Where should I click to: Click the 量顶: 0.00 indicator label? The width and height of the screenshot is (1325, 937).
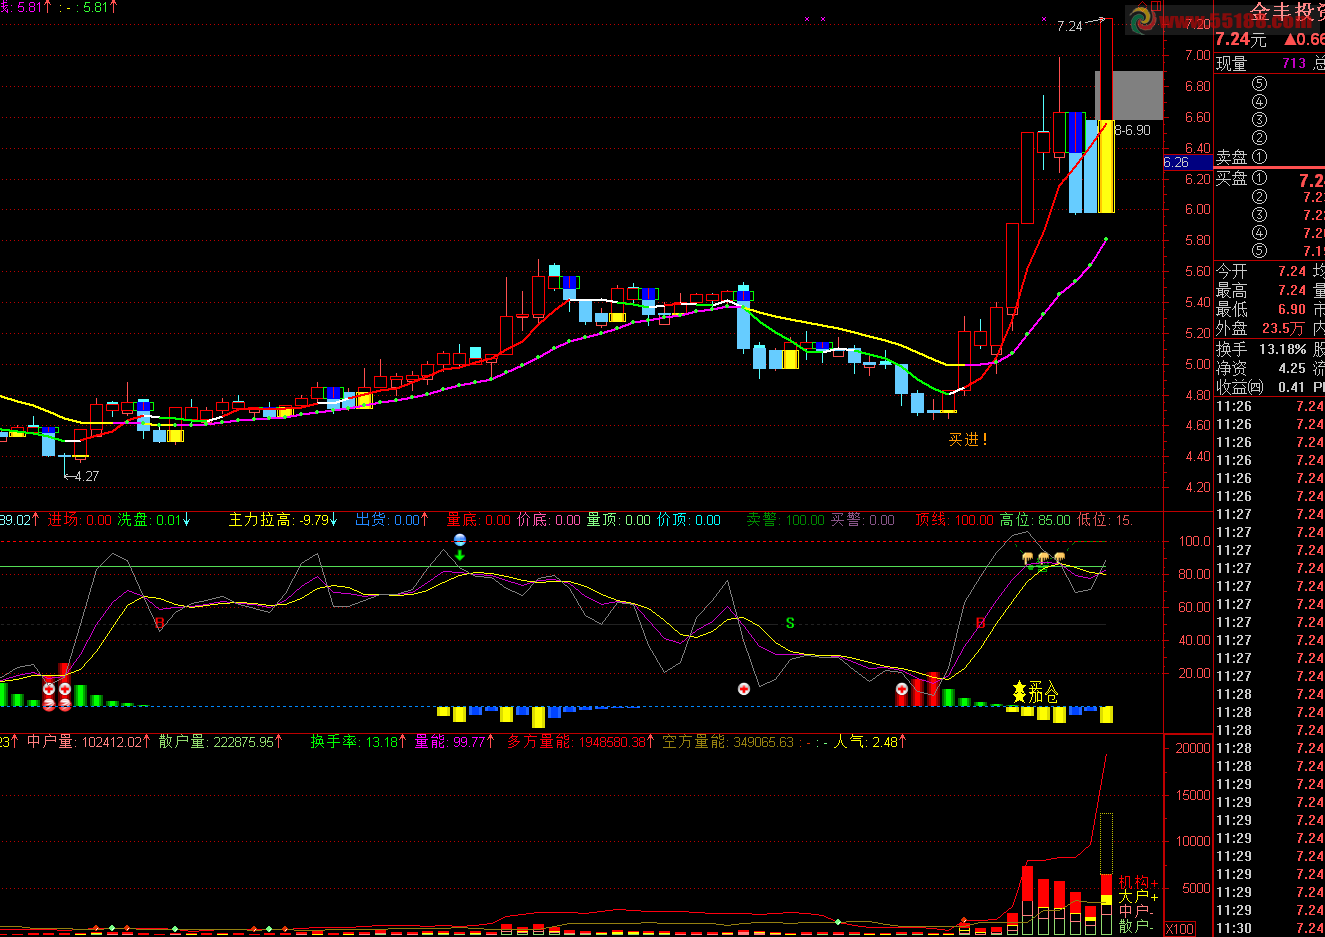618,520
